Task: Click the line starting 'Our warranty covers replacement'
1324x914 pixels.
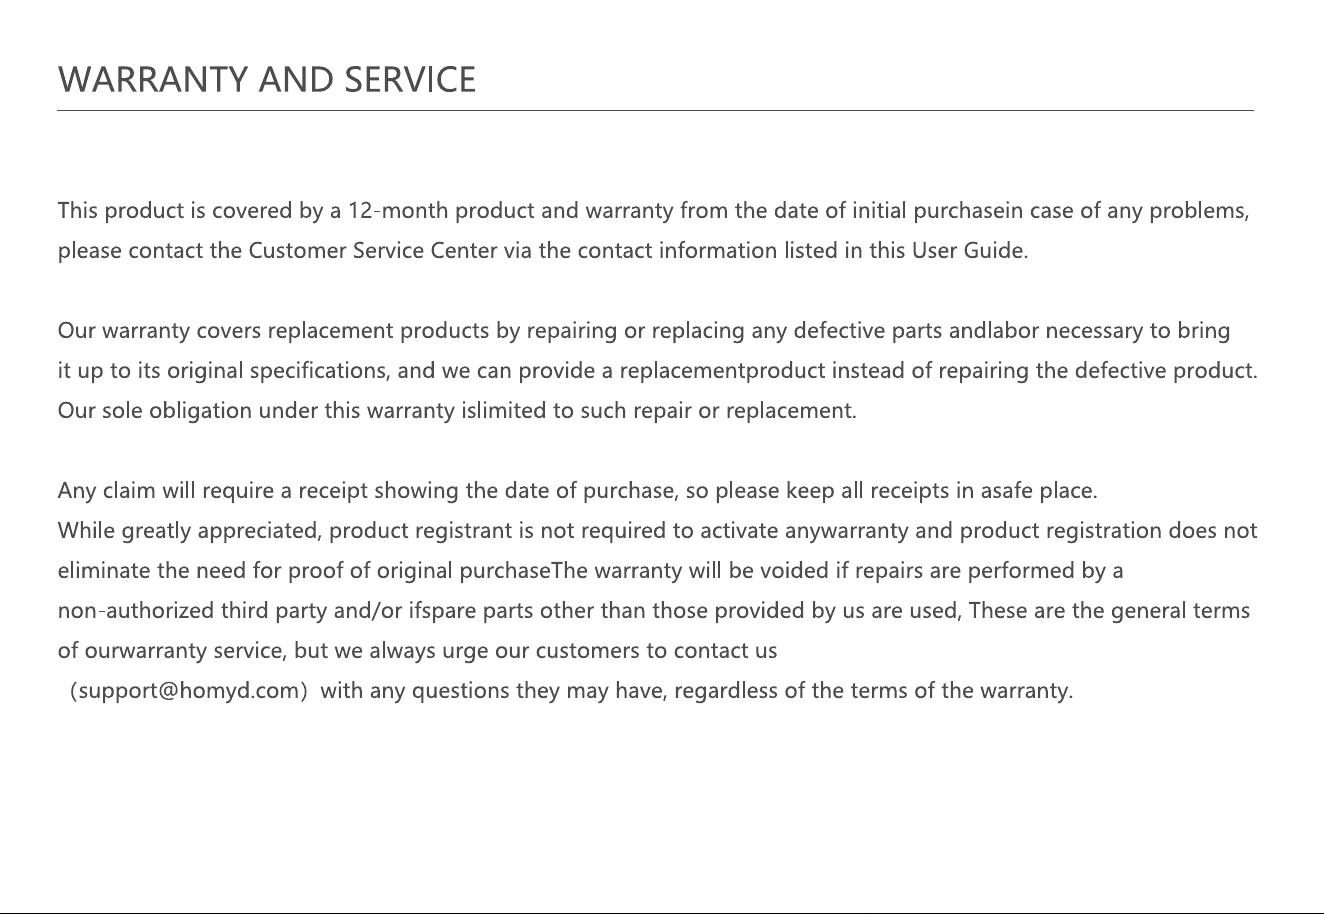Action: 644,331
